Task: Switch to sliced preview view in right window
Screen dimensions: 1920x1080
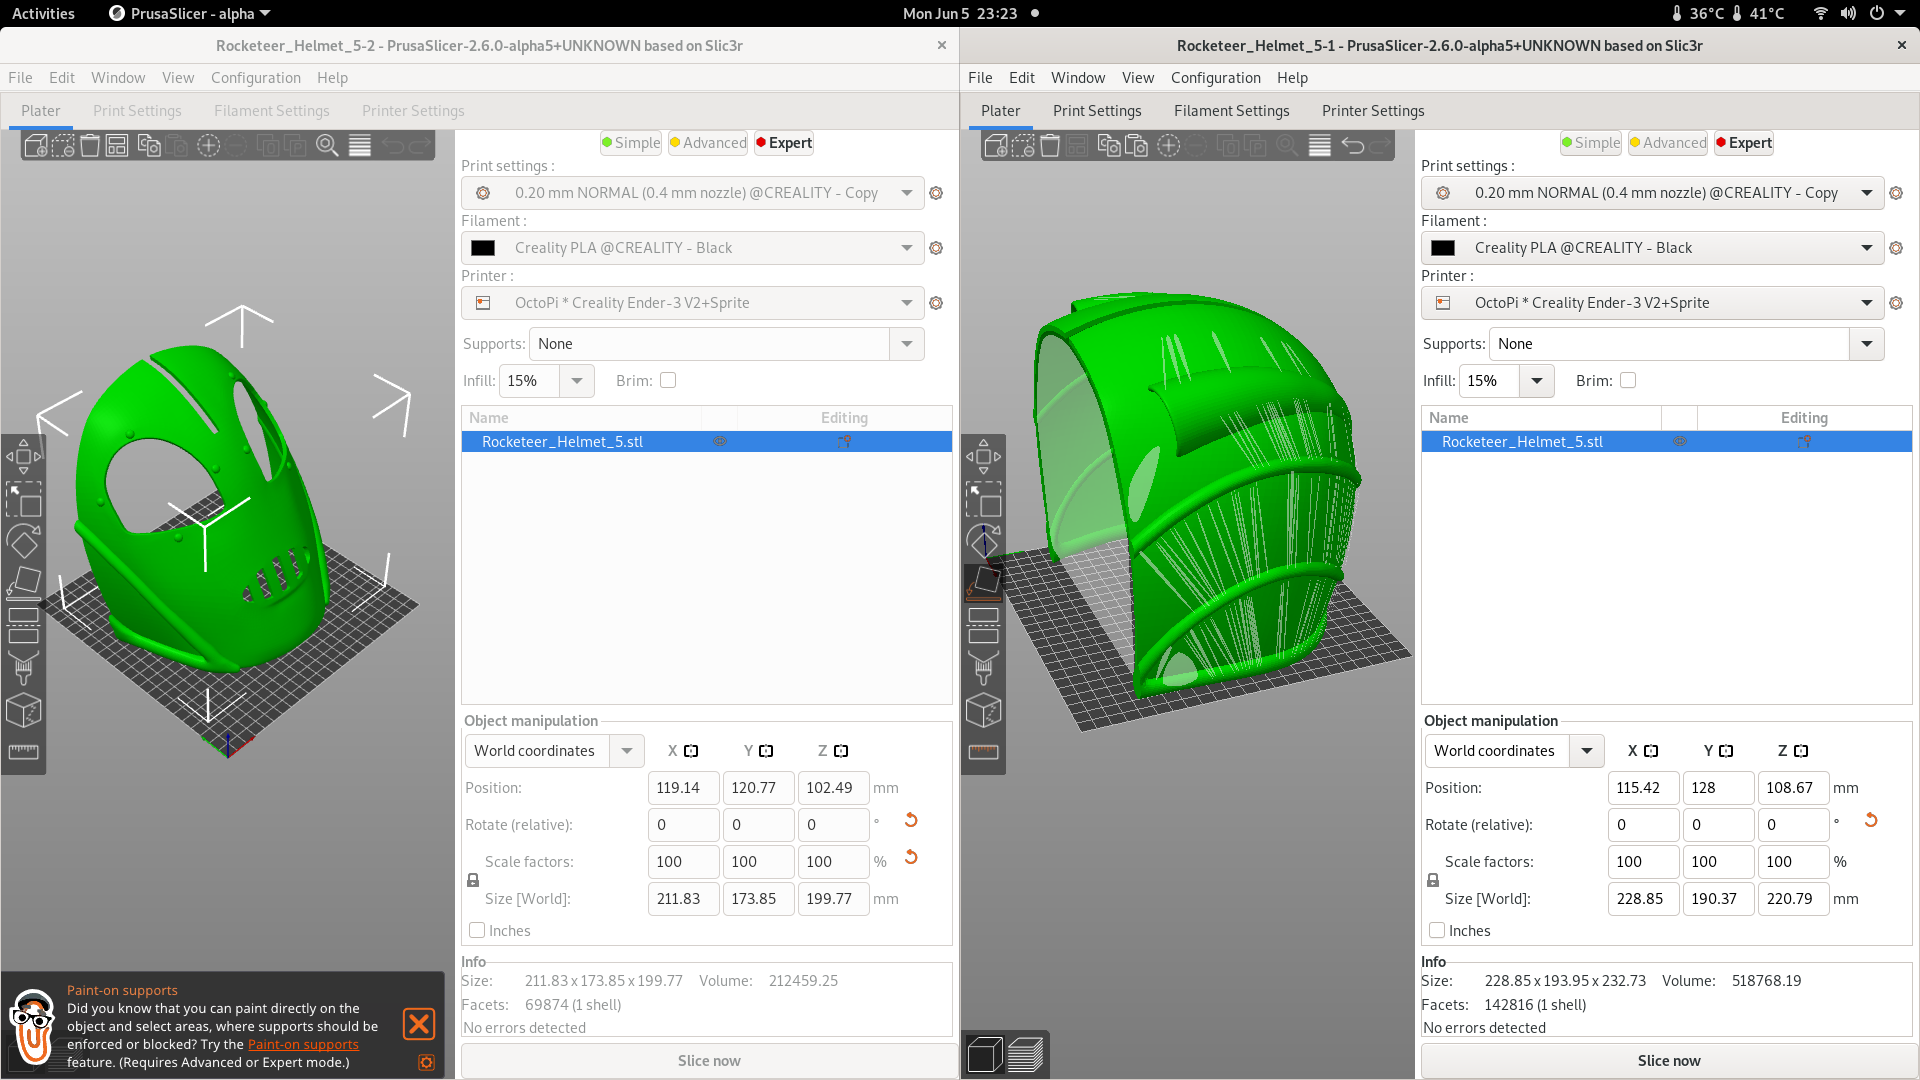Action: click(x=1026, y=1055)
